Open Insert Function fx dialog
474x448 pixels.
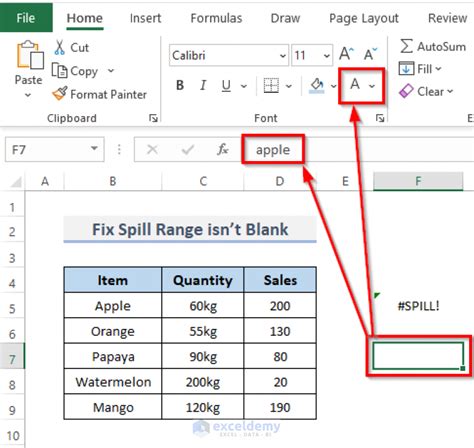(222, 149)
